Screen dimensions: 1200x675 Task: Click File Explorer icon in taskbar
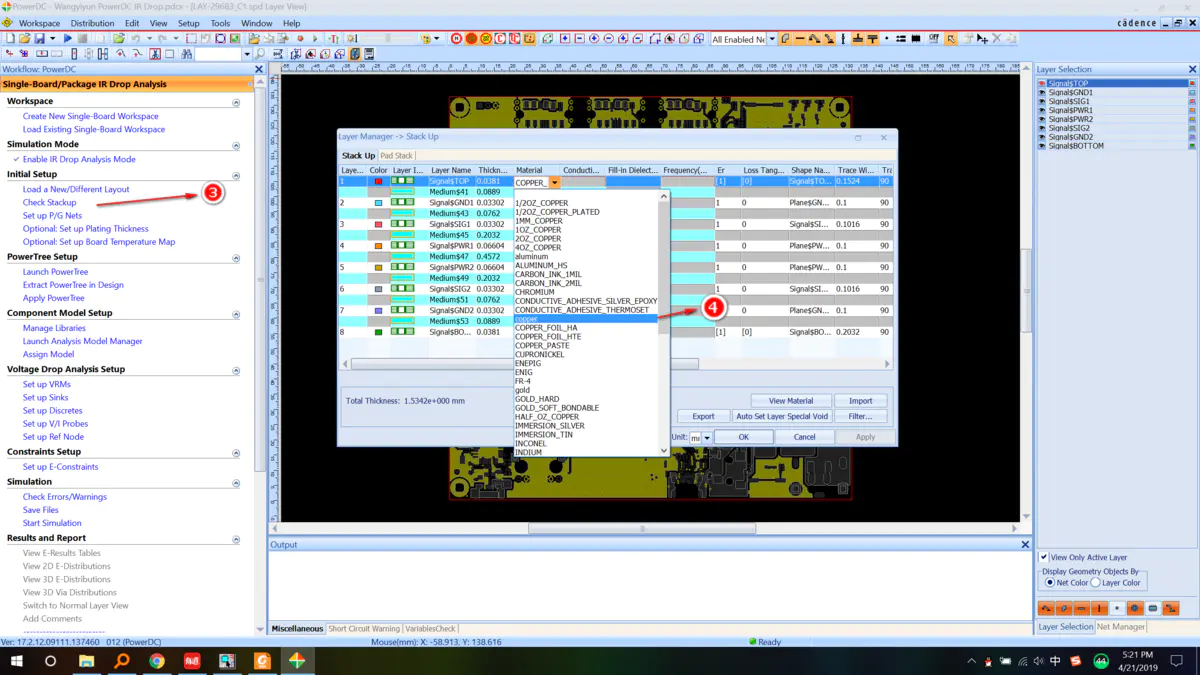(x=86, y=661)
